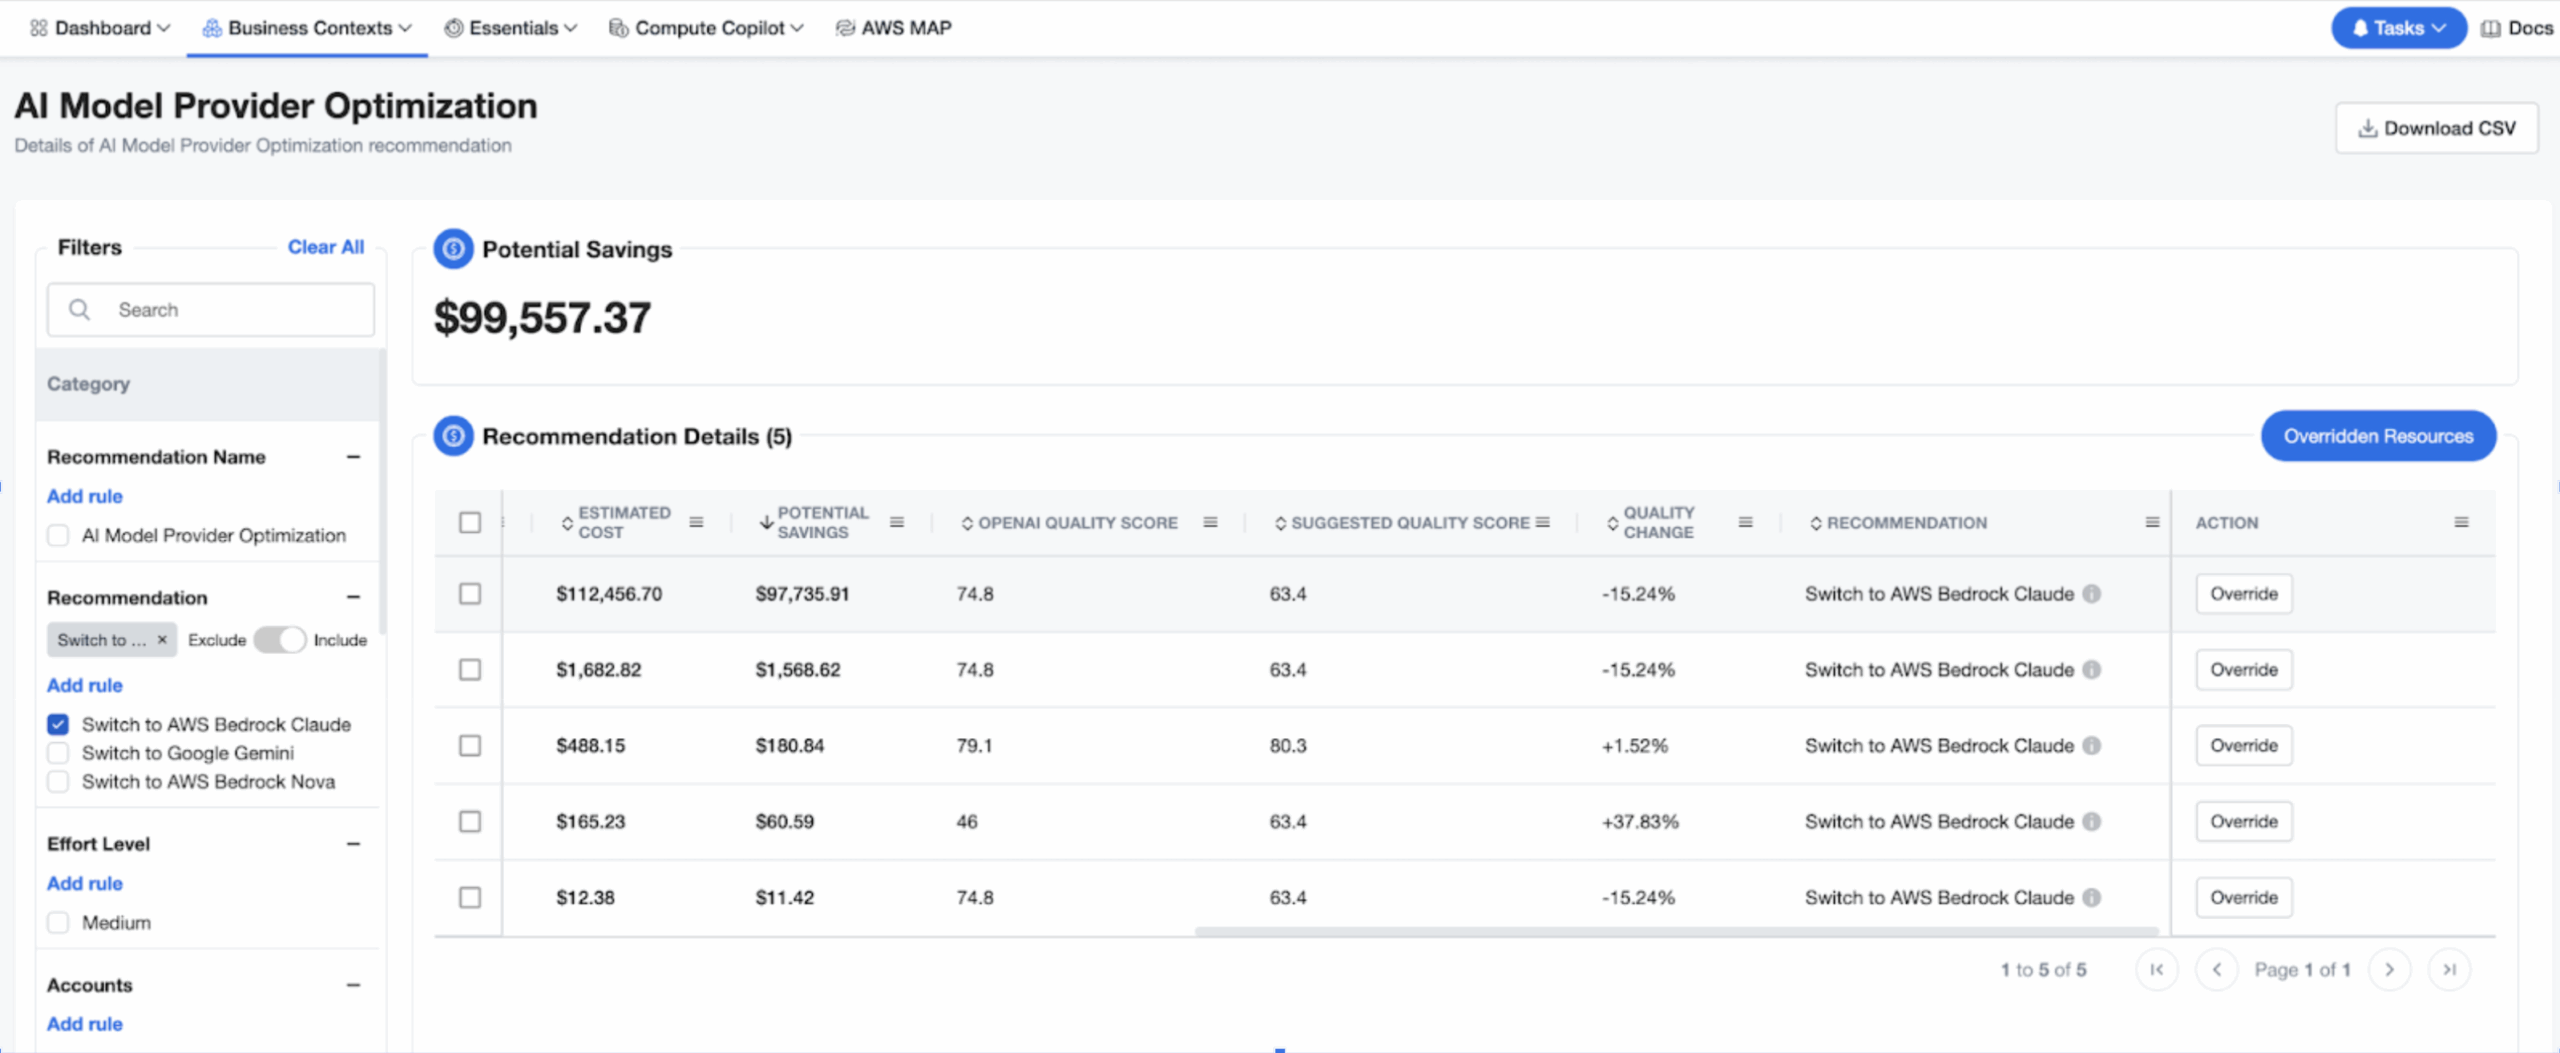The width and height of the screenshot is (2560, 1053).
Task: Click the Business Contexts icon
Action: [x=212, y=28]
